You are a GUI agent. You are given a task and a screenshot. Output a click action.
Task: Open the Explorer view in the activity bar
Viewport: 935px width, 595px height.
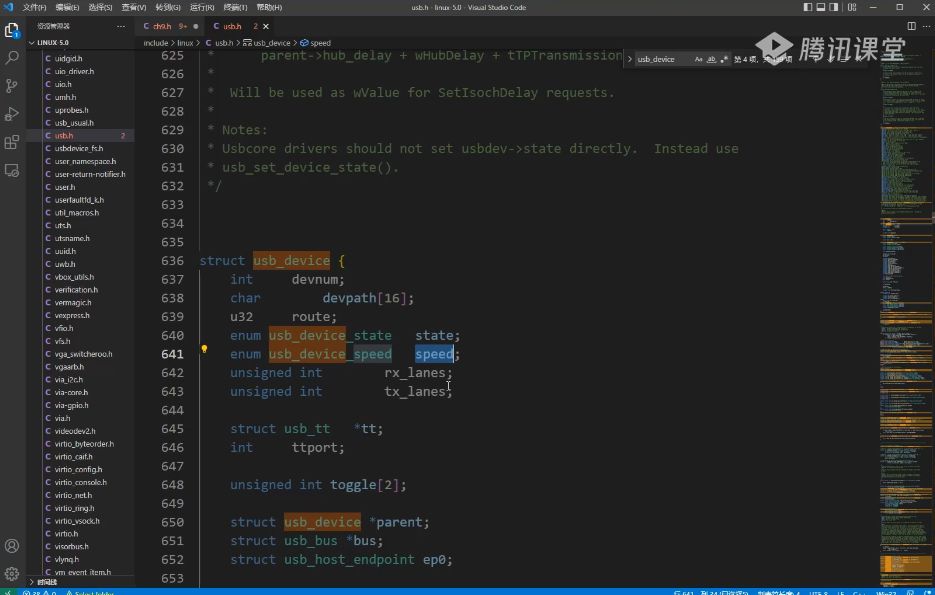(x=12, y=30)
